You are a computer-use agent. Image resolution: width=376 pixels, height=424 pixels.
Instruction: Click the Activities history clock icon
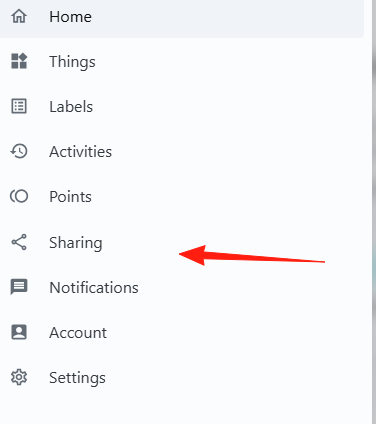[x=19, y=151]
